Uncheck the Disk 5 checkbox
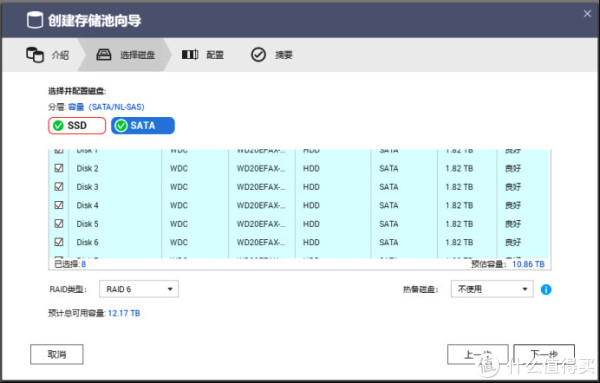600x383 pixels. coord(59,223)
